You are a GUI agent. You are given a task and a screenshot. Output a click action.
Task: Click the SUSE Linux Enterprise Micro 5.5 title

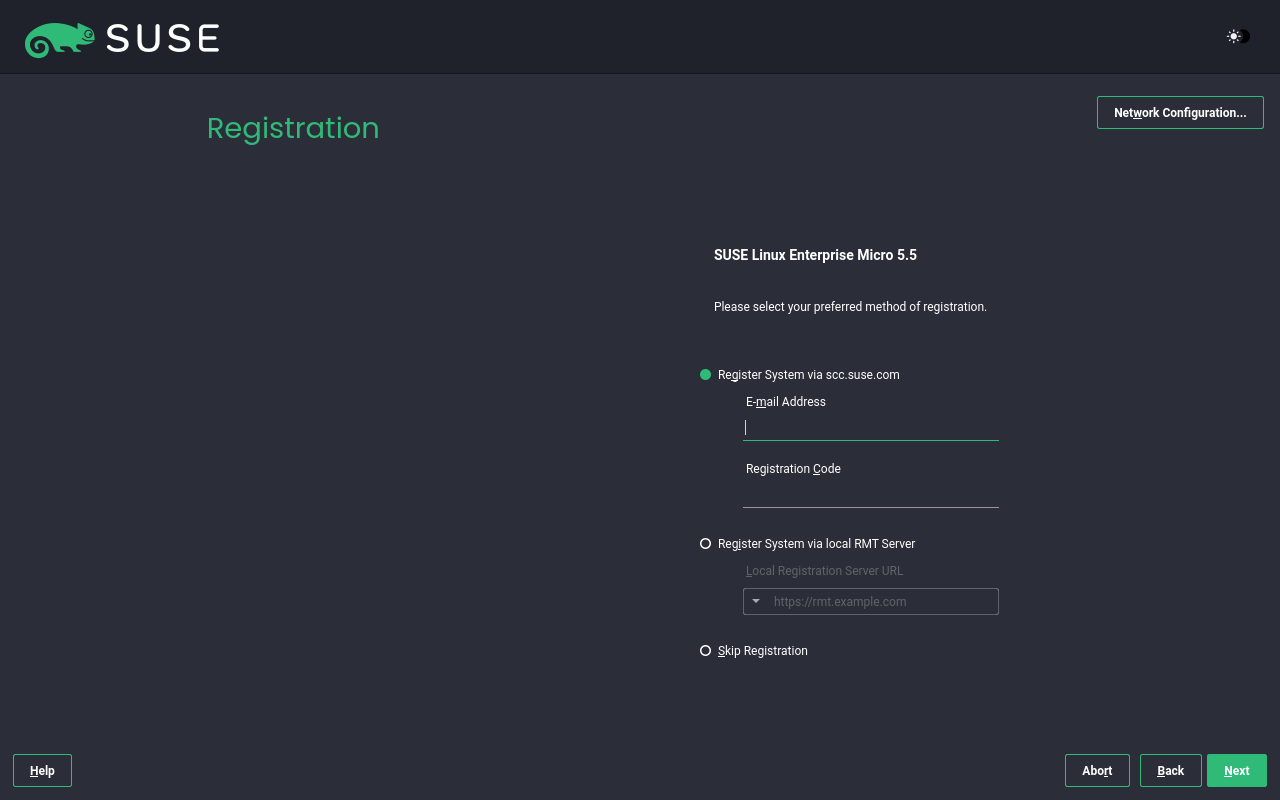pyautogui.click(x=815, y=255)
